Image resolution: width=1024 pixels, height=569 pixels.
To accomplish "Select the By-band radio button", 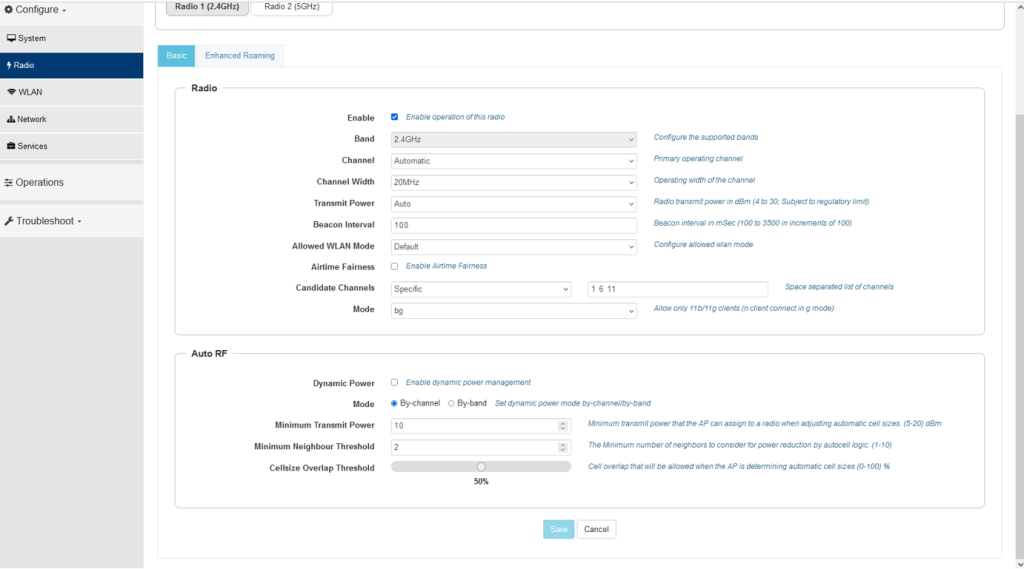I will click(451, 403).
